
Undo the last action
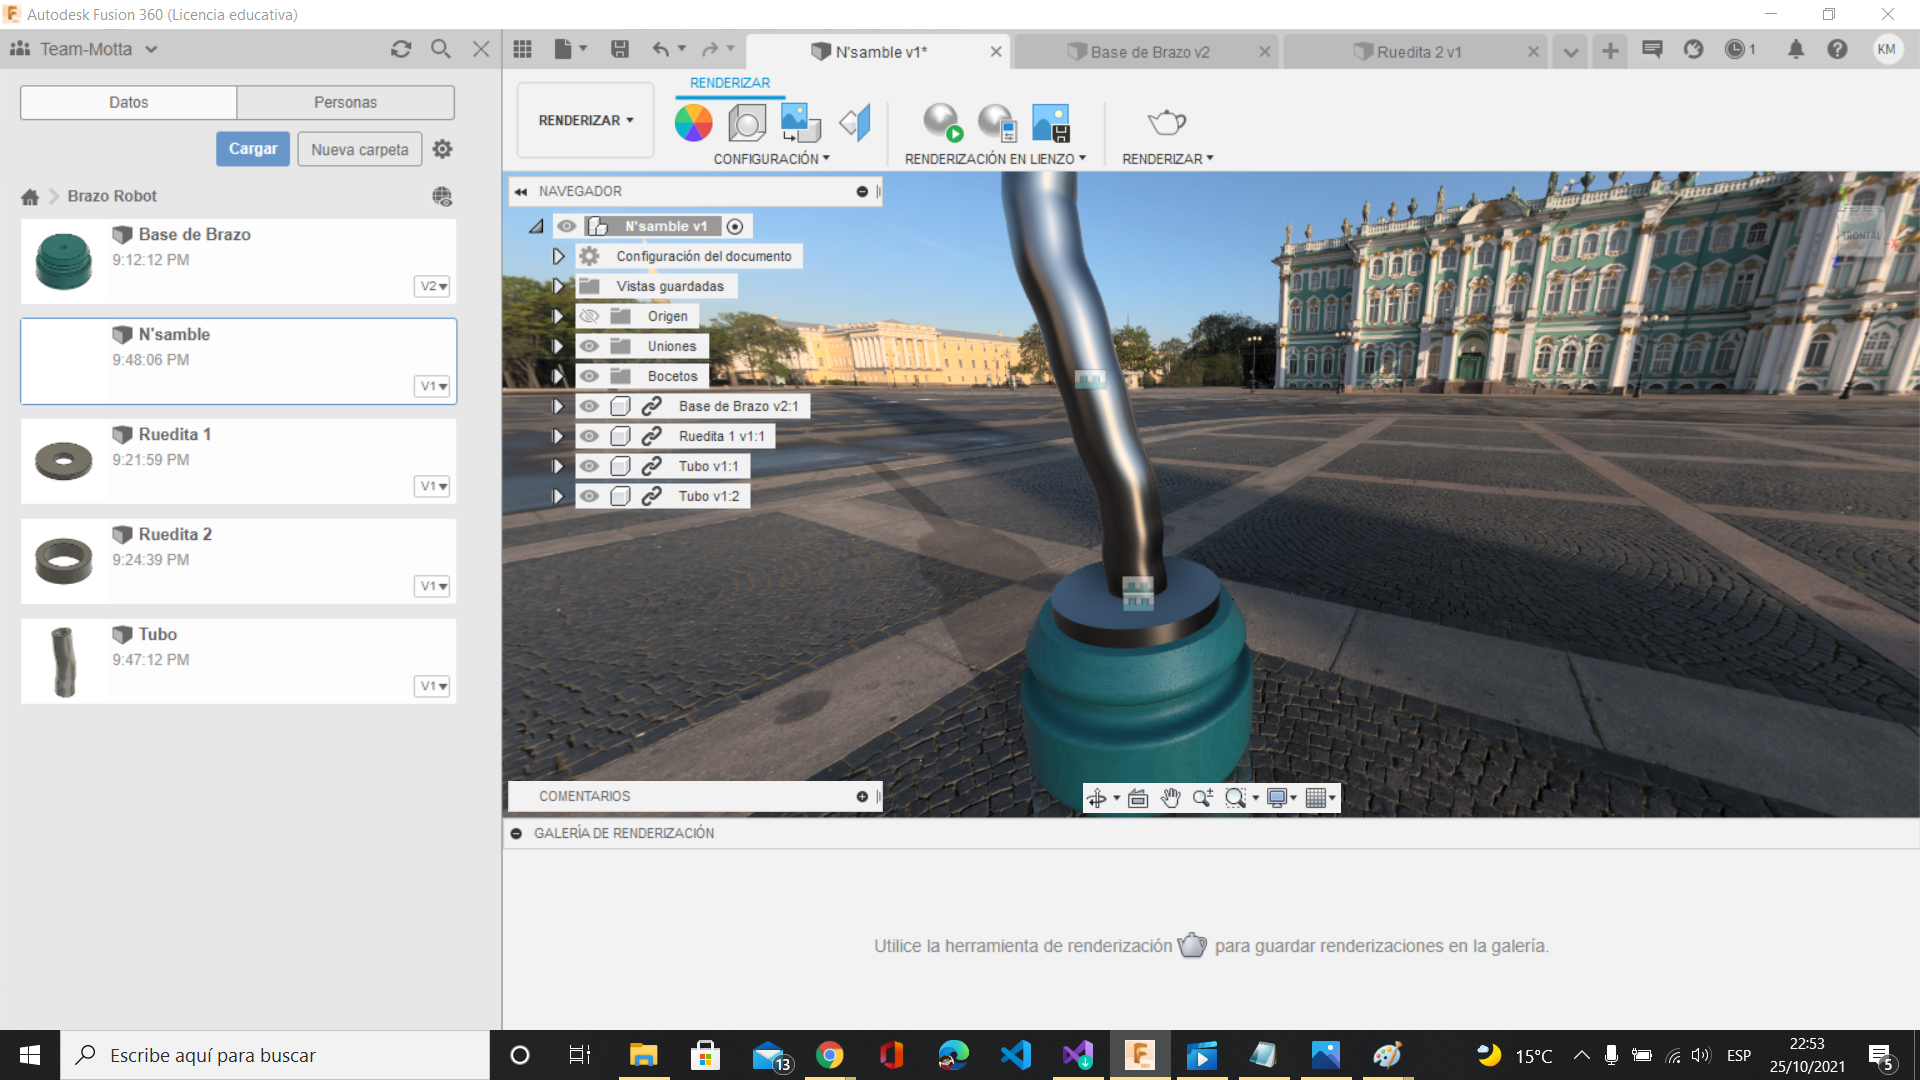click(661, 49)
